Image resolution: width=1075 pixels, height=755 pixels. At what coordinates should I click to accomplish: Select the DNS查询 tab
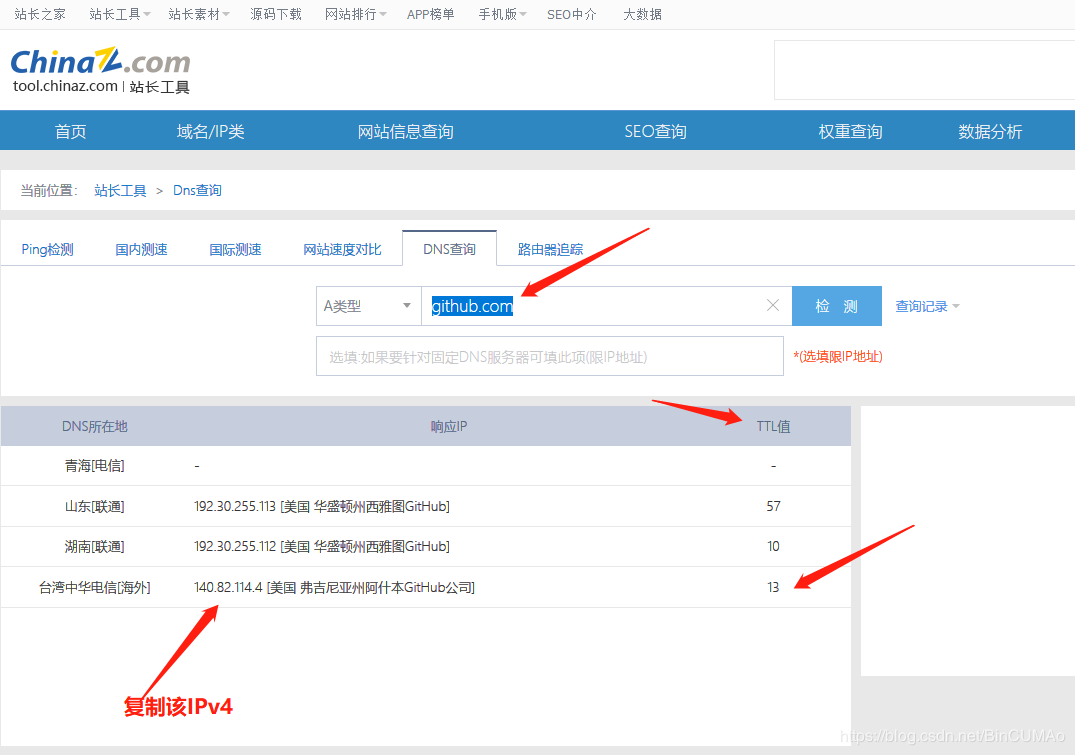[449, 248]
